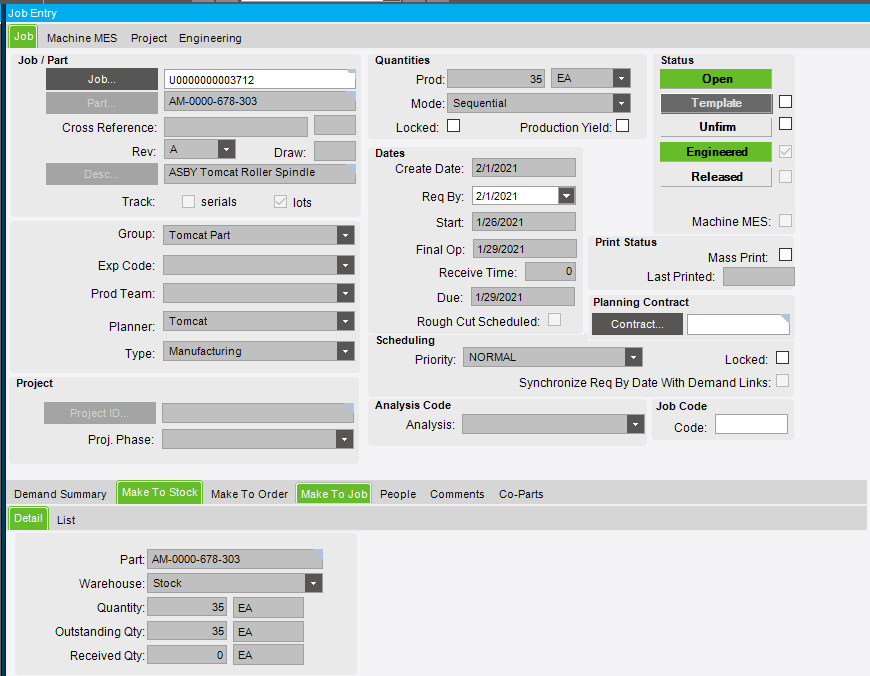Viewport: 870px width, 676px height.
Task: Click the Outstanding Qty 35 field
Action: tap(187, 631)
